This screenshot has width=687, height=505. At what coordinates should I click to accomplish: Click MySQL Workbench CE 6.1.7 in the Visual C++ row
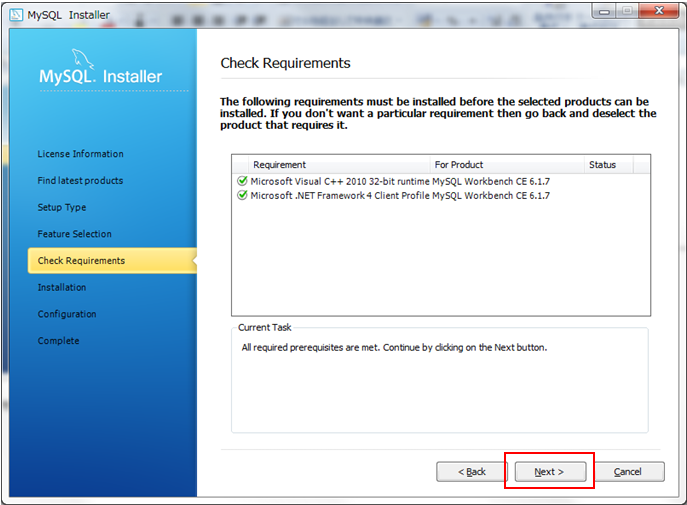click(491, 181)
